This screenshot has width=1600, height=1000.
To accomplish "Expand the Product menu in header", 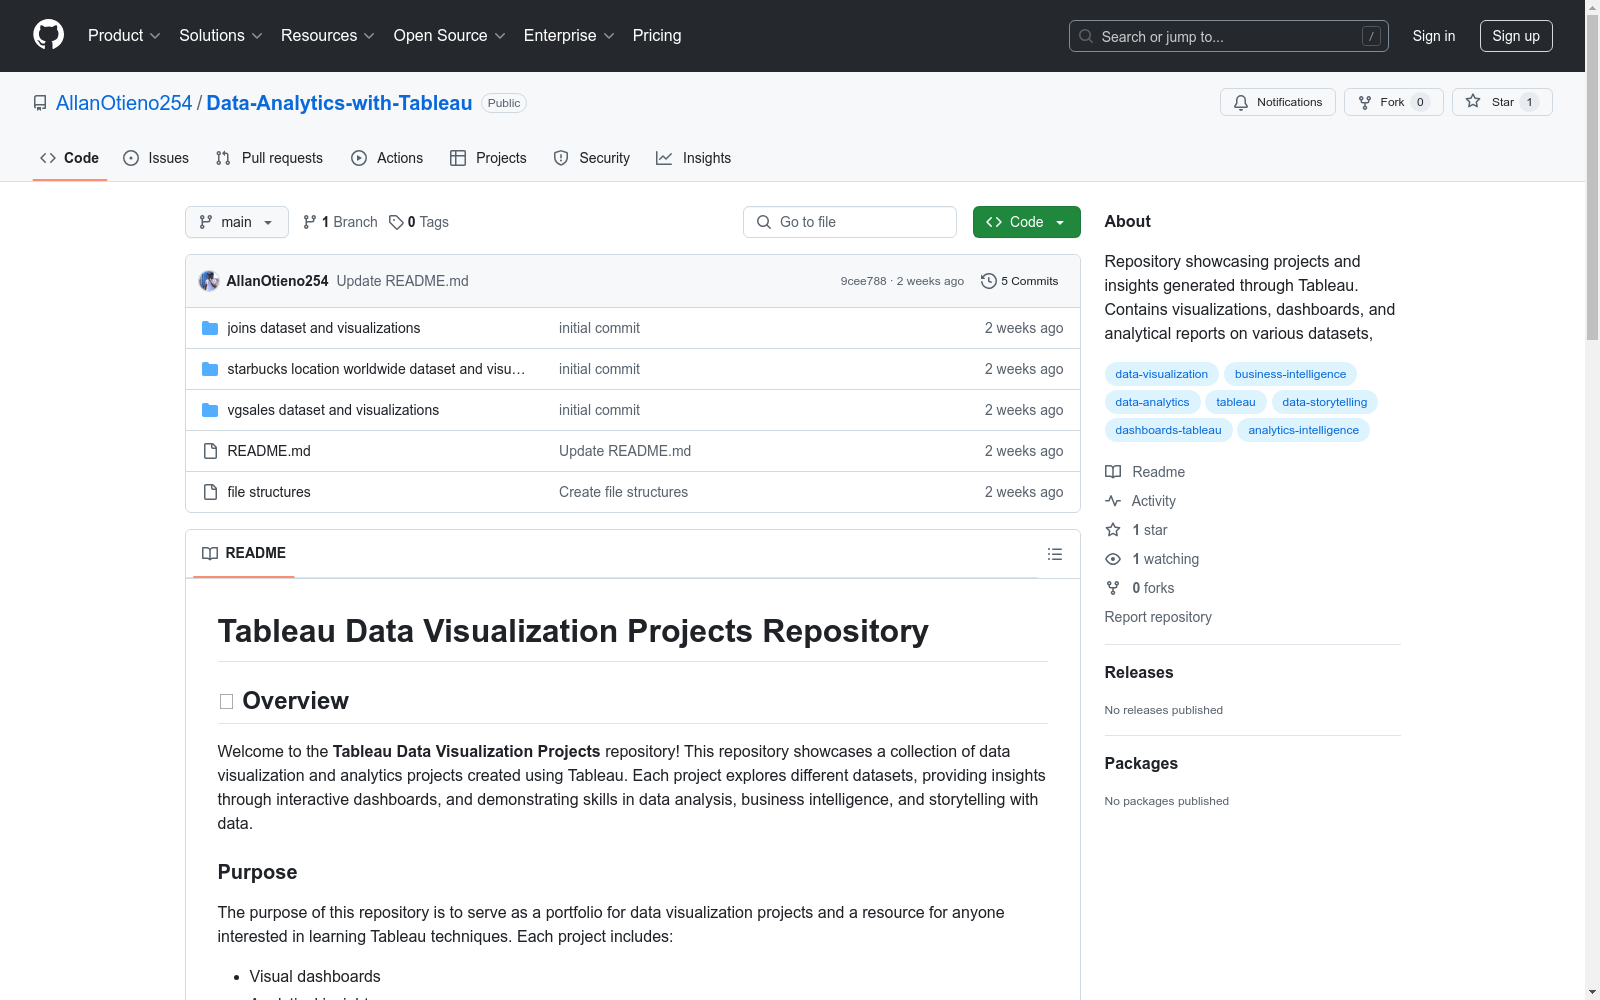I will pos(124,36).
